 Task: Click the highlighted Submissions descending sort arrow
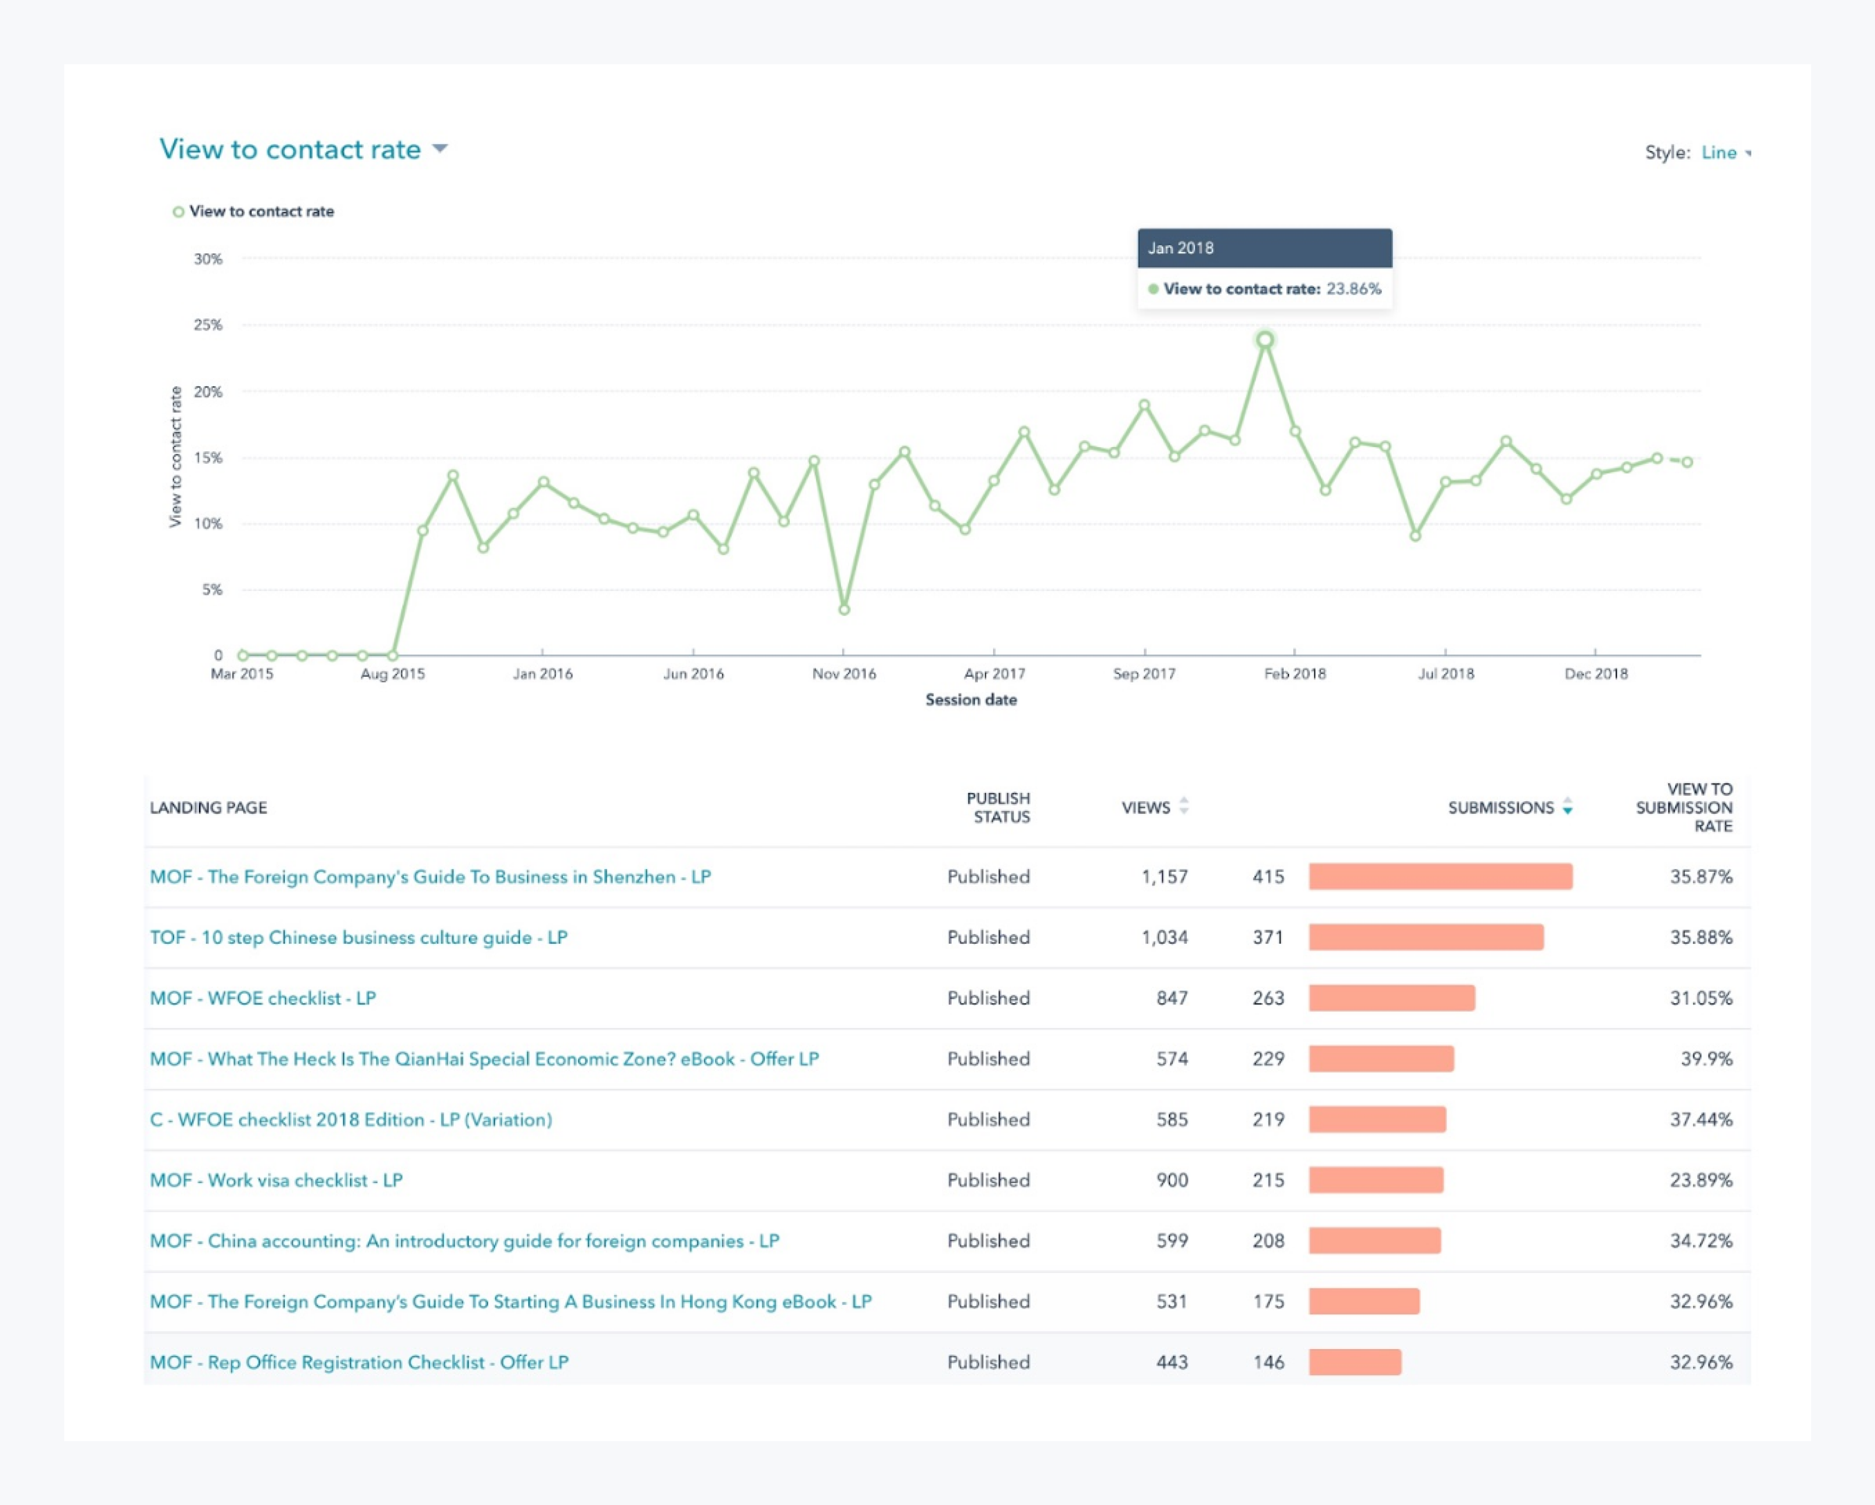(x=1568, y=813)
